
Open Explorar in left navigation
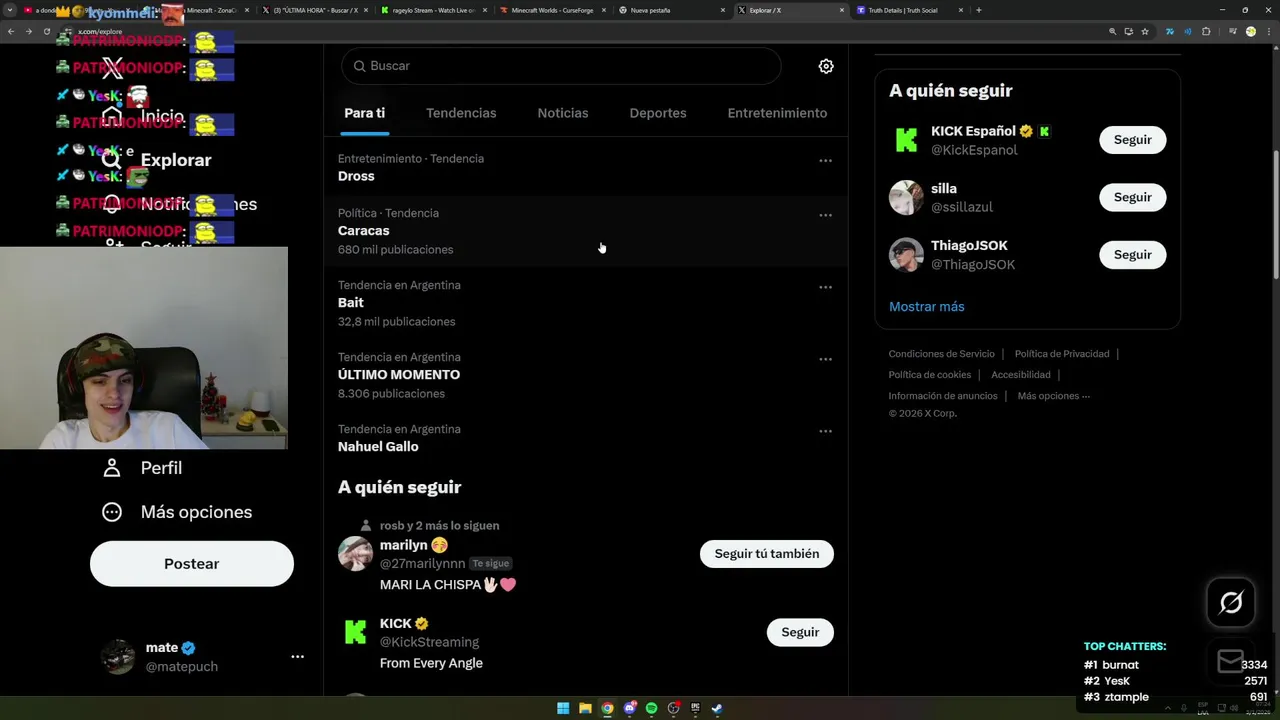[157, 160]
